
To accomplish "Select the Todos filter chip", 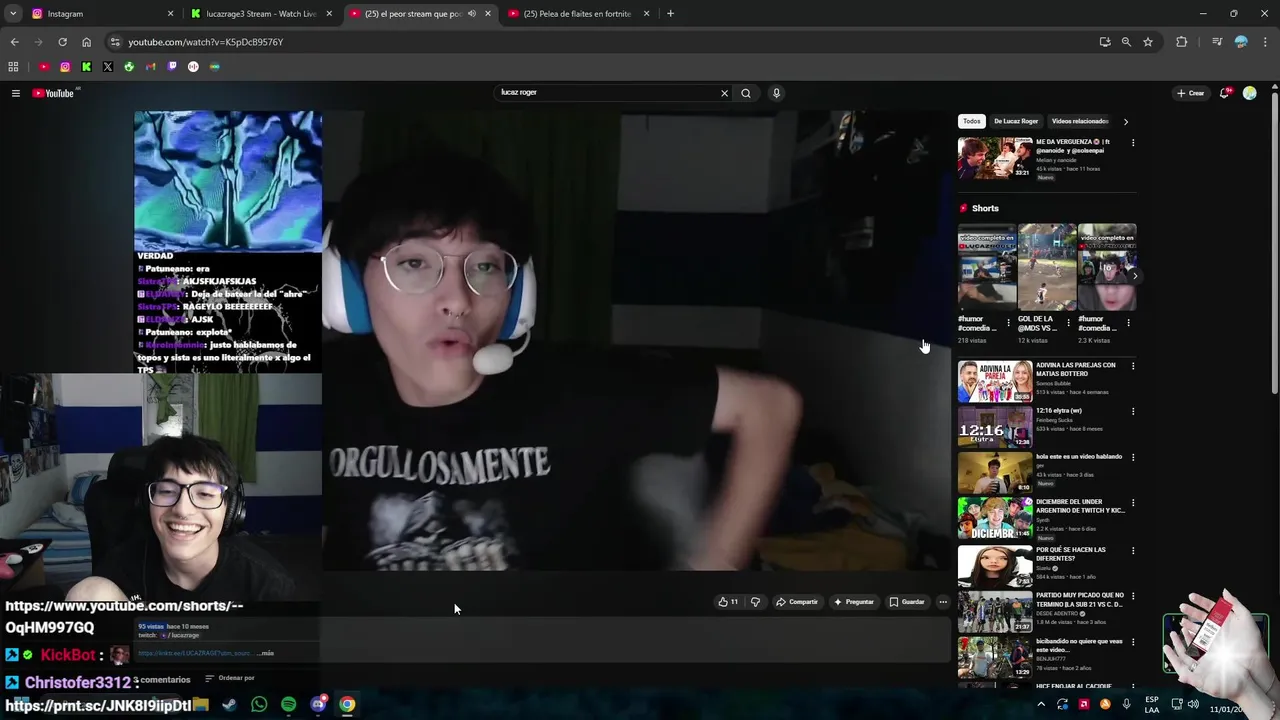I will [971, 121].
